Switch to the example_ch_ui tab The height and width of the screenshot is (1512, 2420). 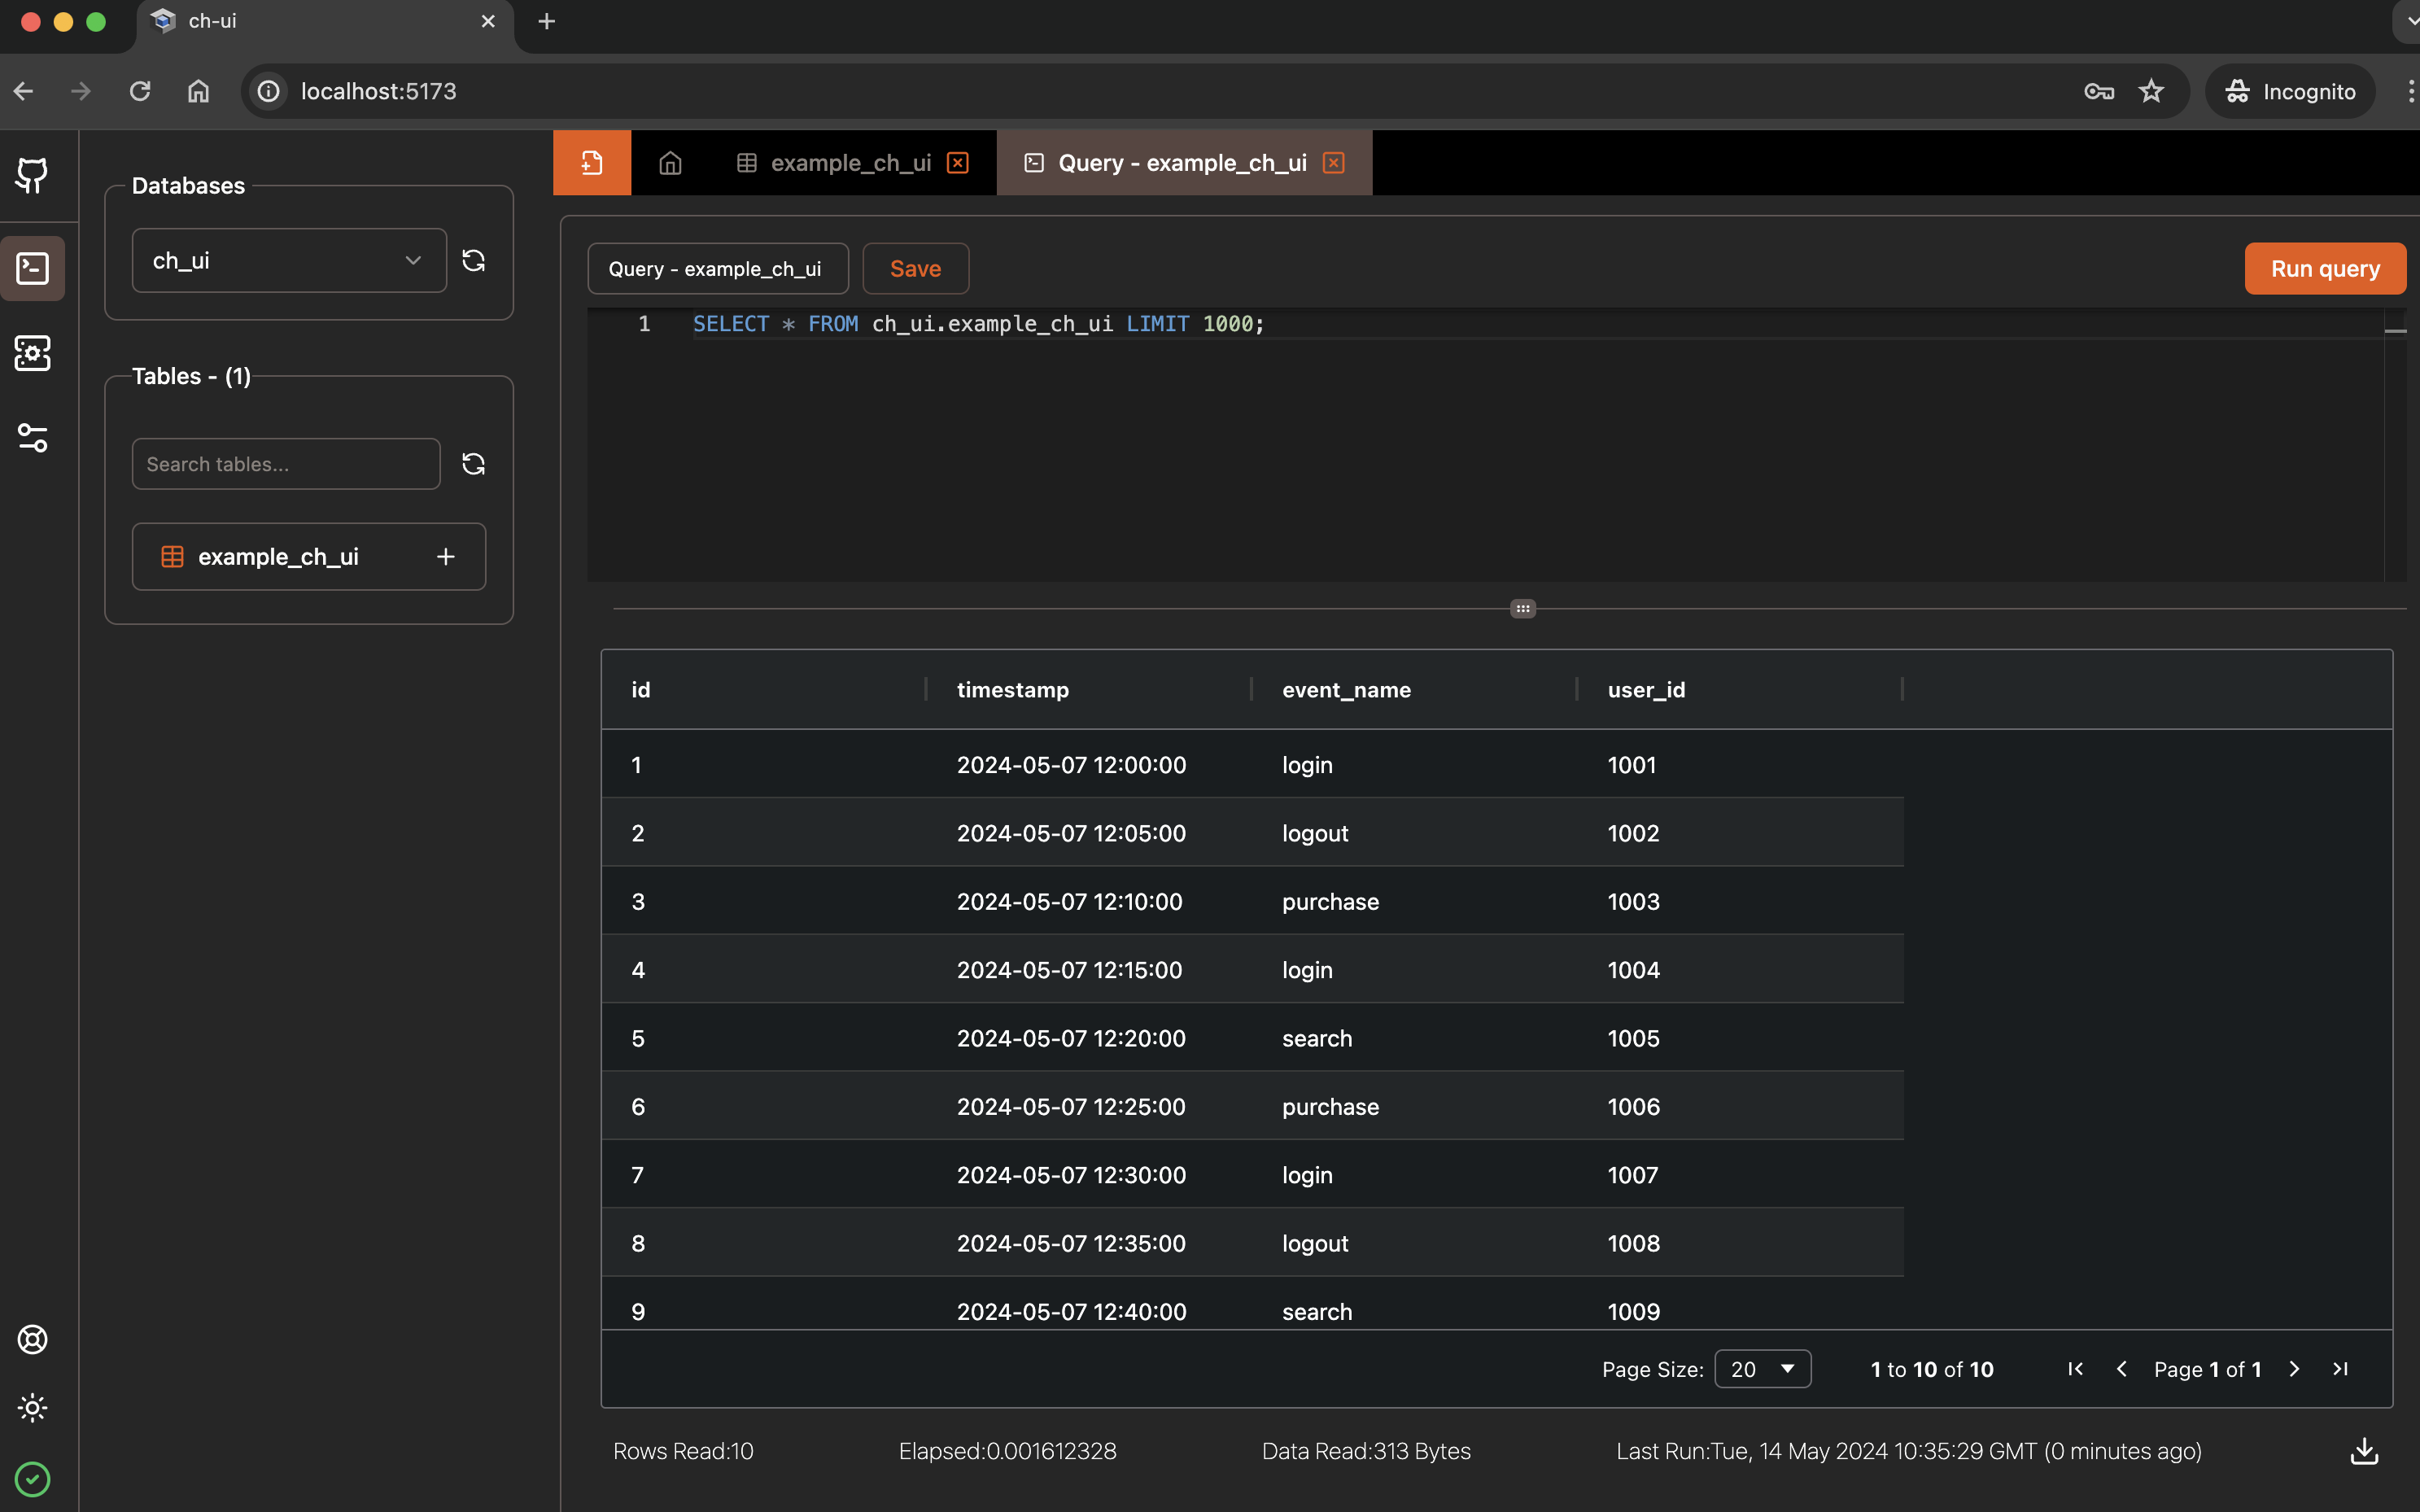[x=851, y=162]
